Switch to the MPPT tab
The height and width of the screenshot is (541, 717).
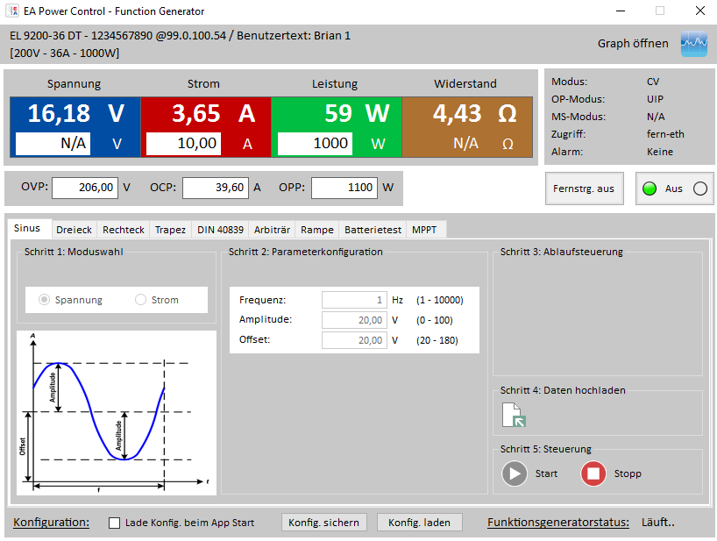pyautogui.click(x=426, y=230)
